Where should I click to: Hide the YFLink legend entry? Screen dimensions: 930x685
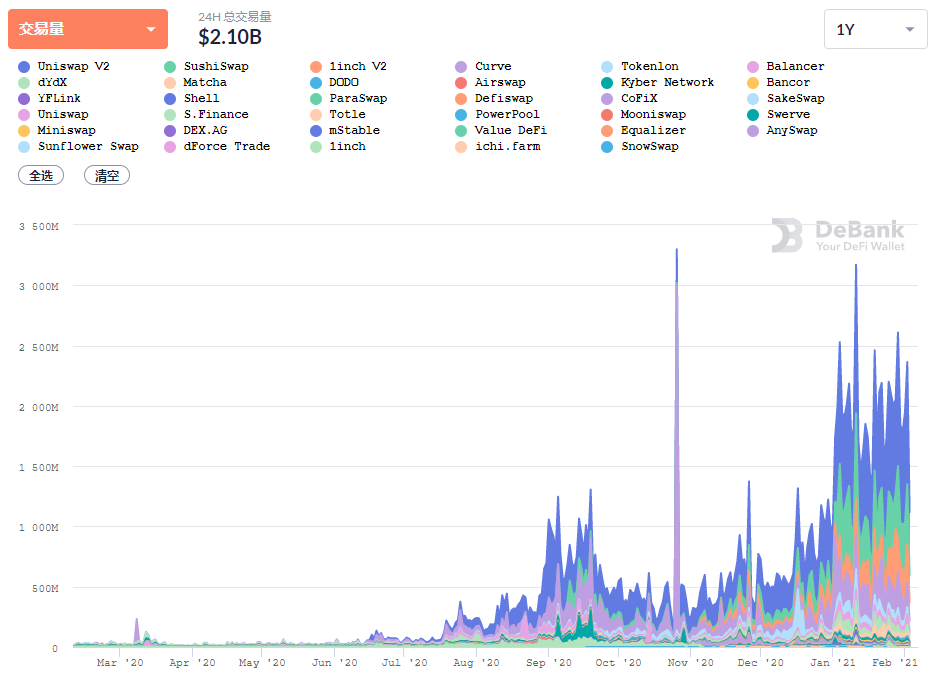[49, 98]
